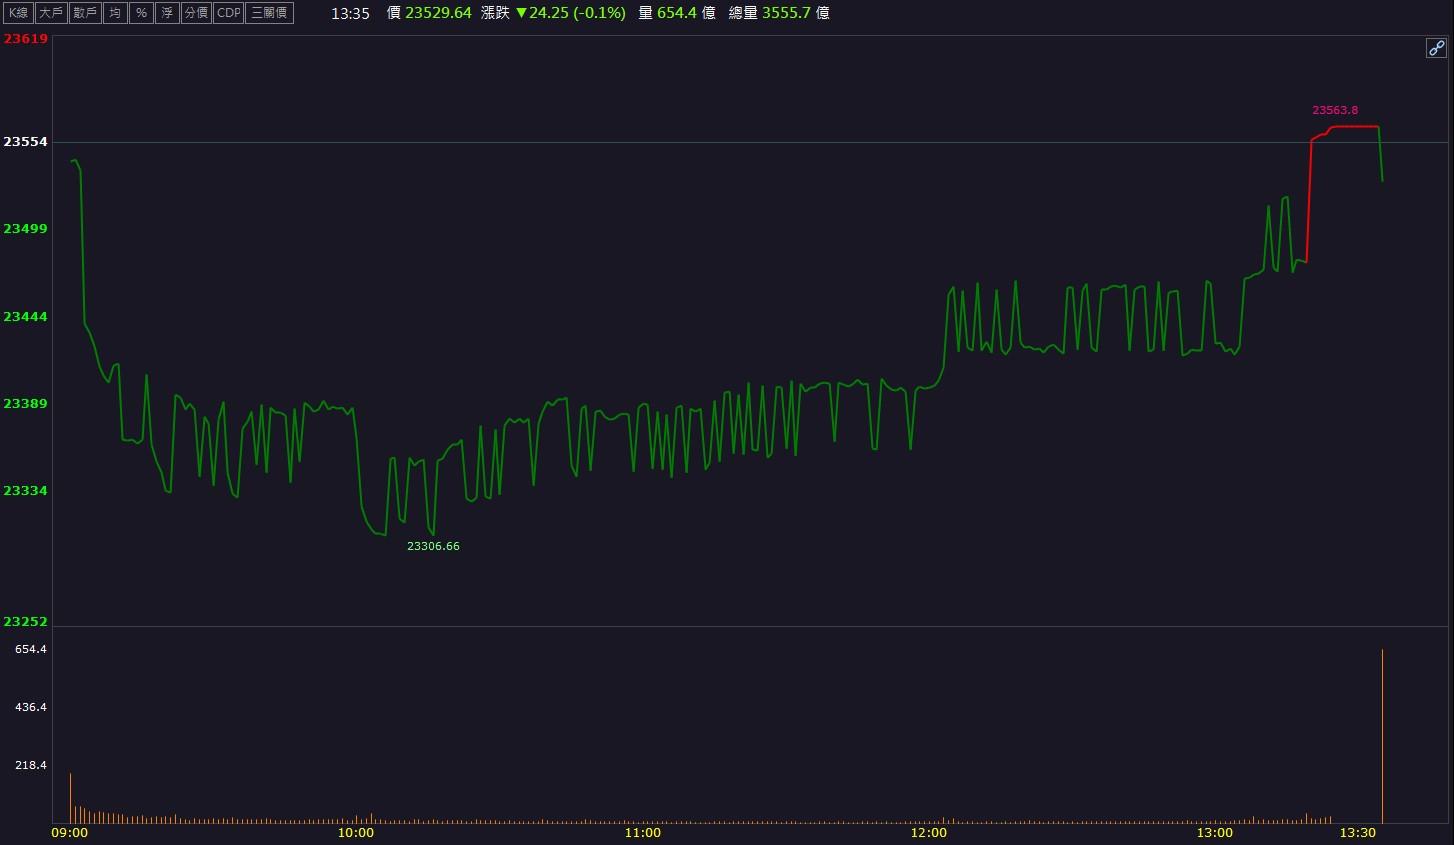The height and width of the screenshot is (845, 1454).
Task: Click the 23619 price axis label
Action: pyautogui.click(x=25, y=39)
